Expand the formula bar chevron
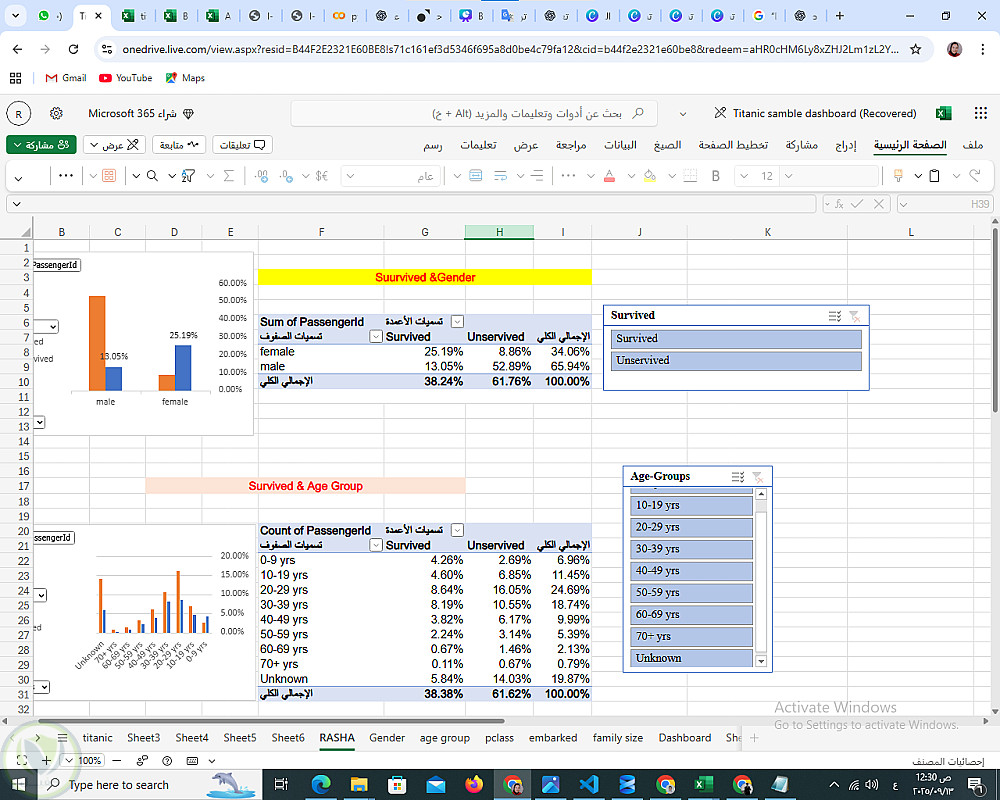The width and height of the screenshot is (1000, 800). 17,204
